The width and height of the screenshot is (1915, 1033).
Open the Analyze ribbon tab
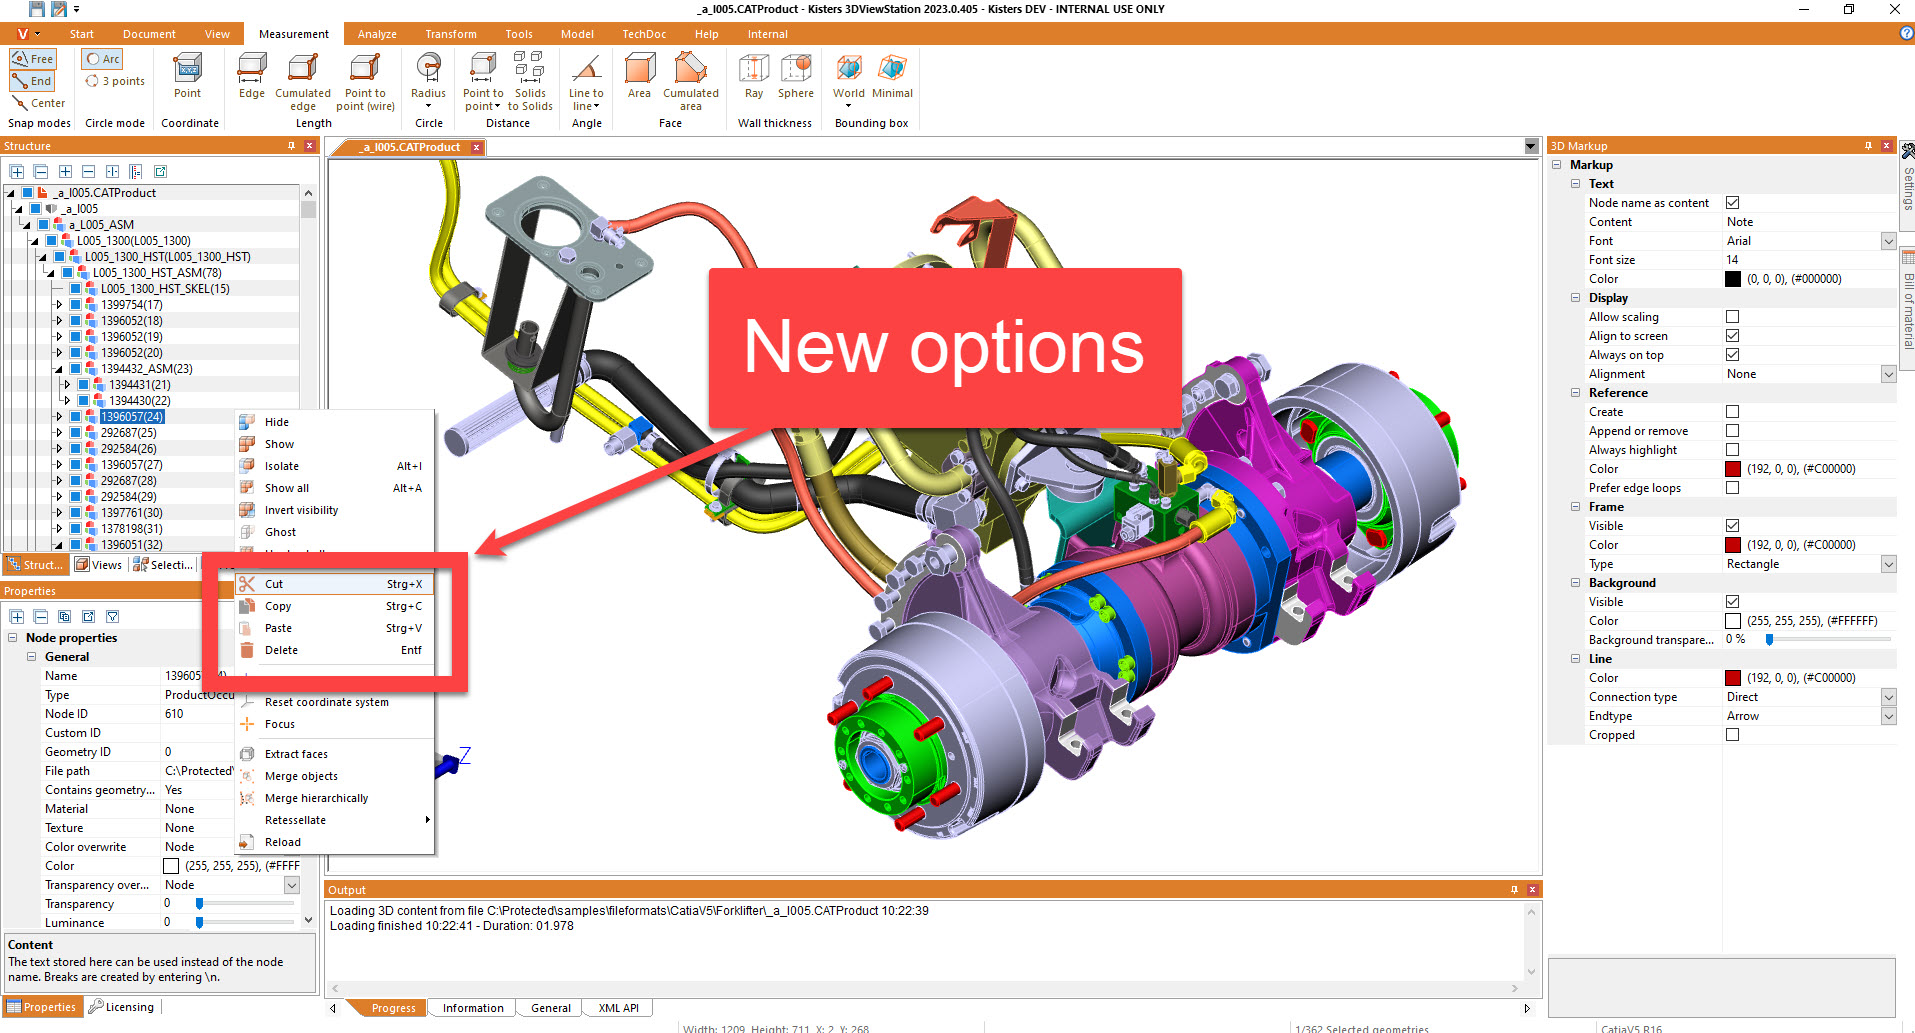377,34
